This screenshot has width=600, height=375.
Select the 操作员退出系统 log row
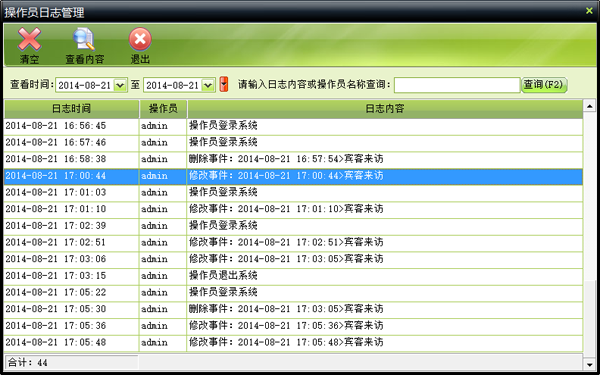(x=293, y=276)
